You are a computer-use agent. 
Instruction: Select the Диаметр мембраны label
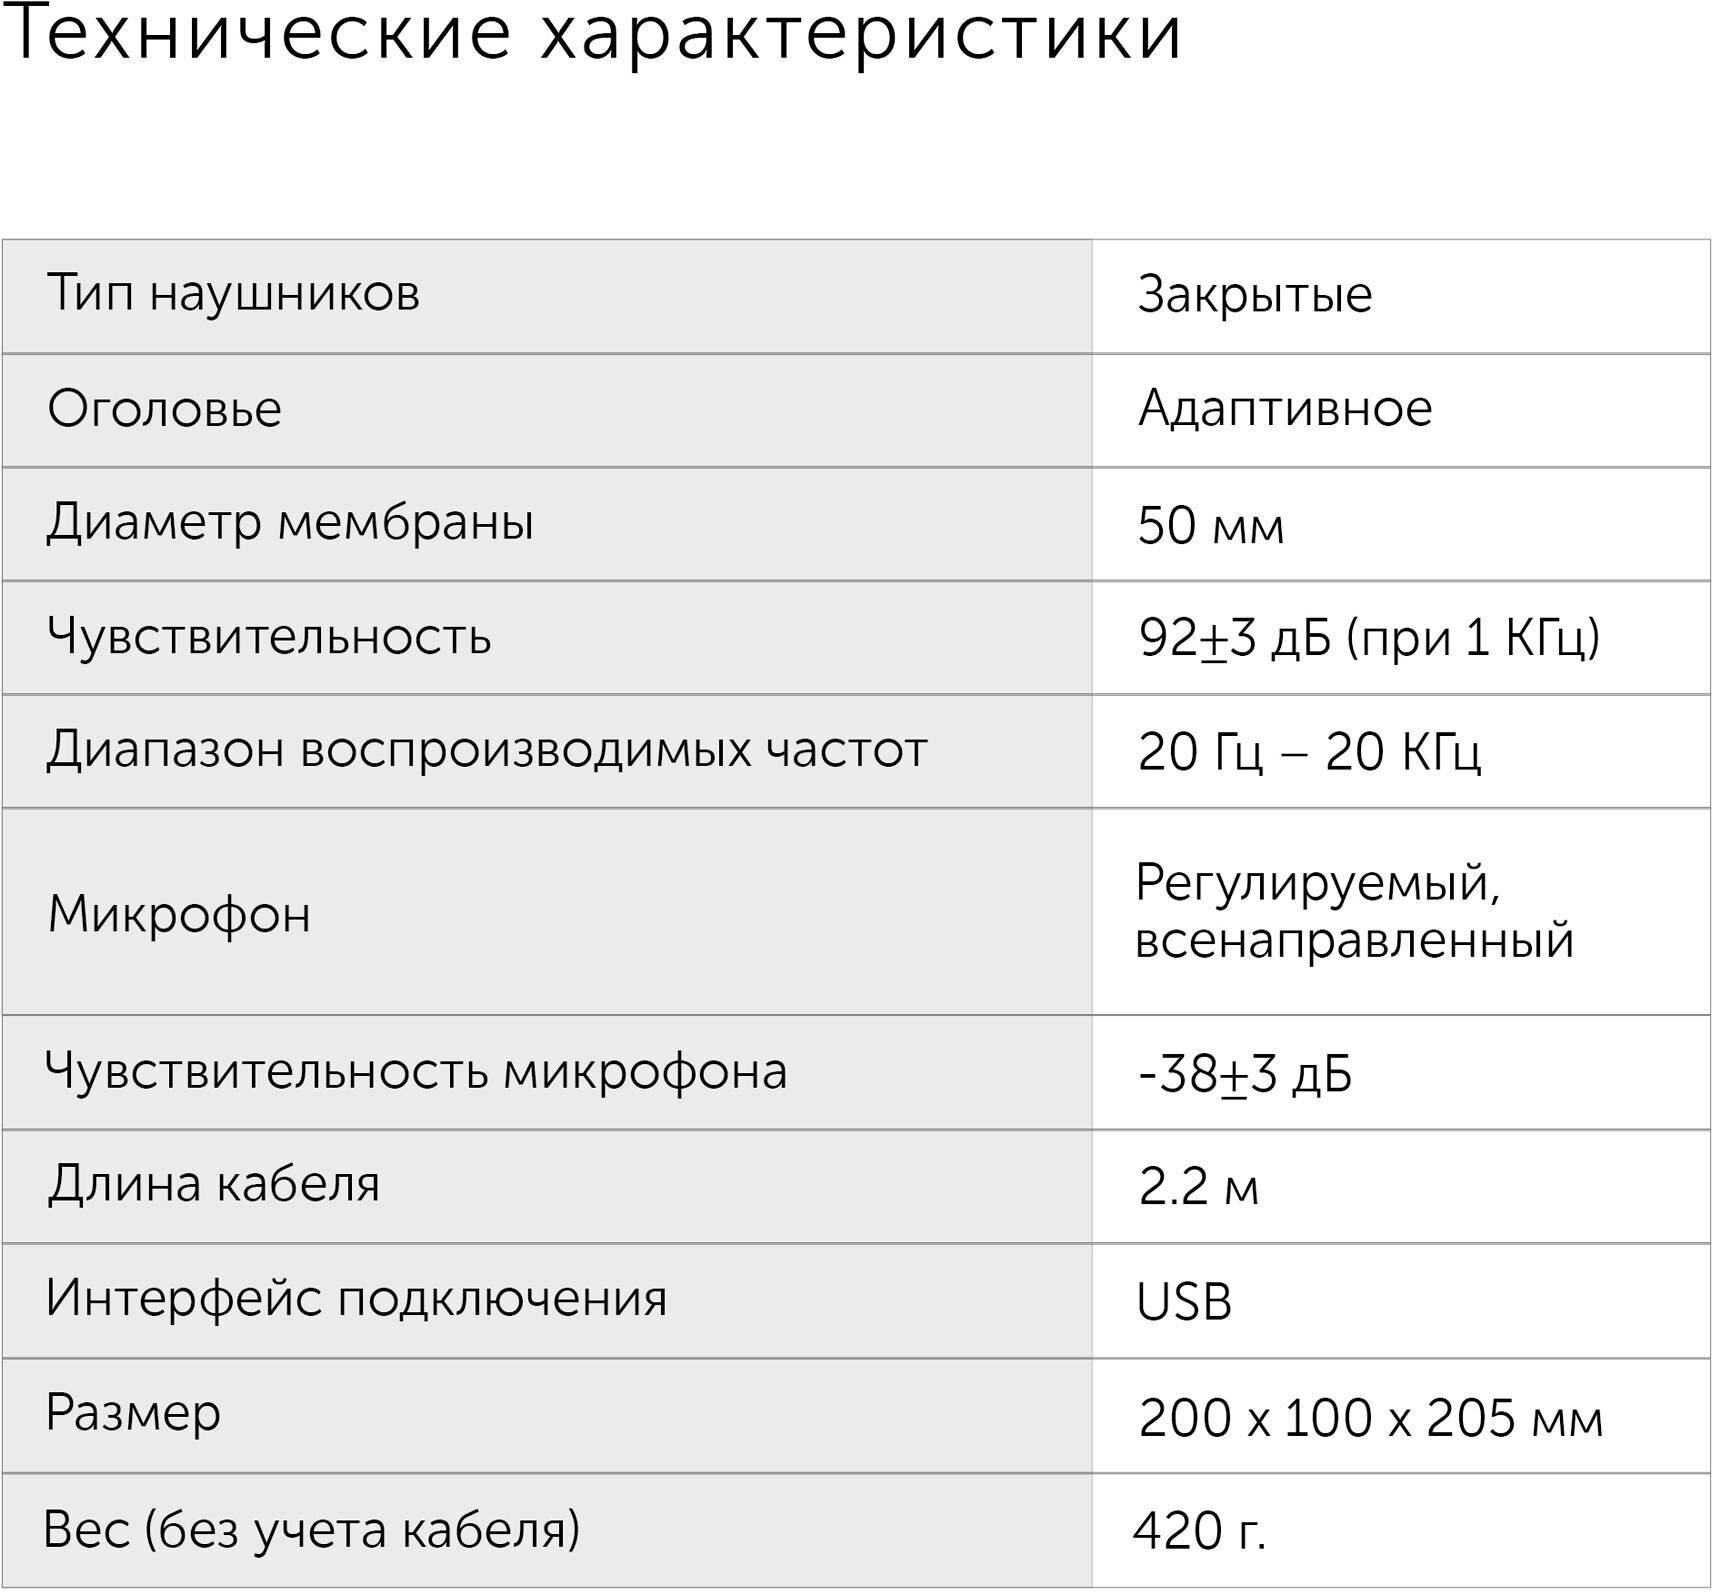290,522
